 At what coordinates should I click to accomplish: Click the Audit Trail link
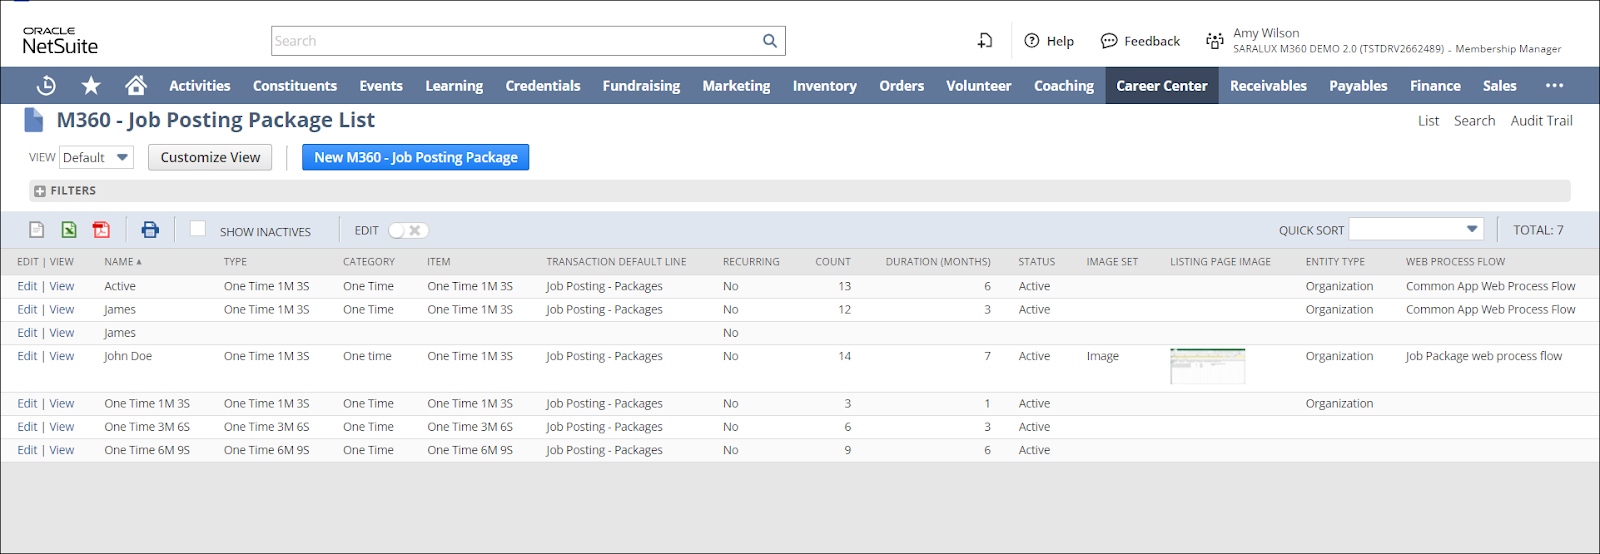1541,121
